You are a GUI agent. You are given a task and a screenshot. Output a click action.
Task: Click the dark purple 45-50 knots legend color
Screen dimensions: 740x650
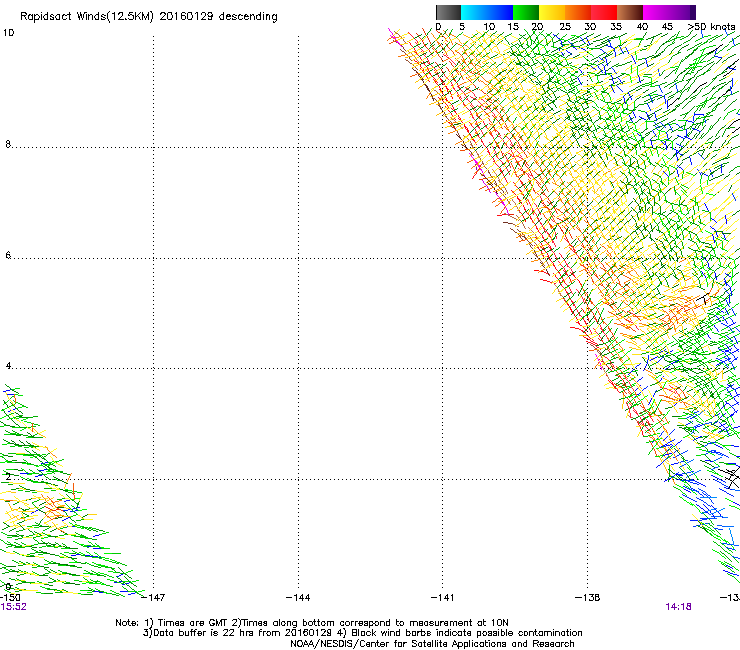(x=682, y=12)
